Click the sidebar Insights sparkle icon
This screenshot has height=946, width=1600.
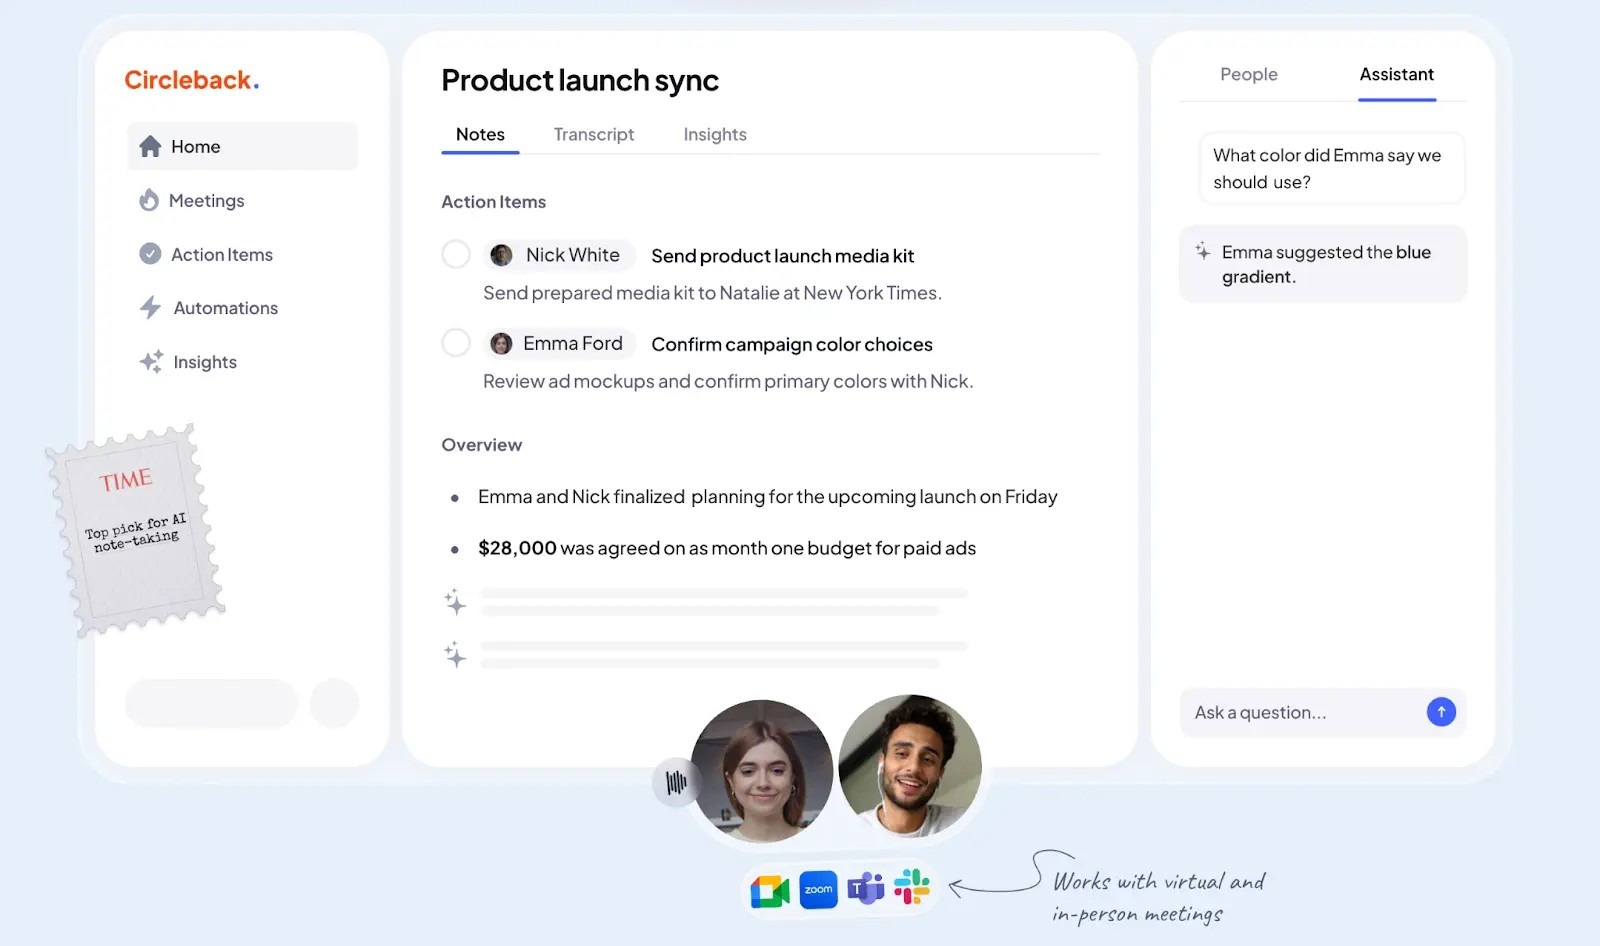click(x=151, y=361)
